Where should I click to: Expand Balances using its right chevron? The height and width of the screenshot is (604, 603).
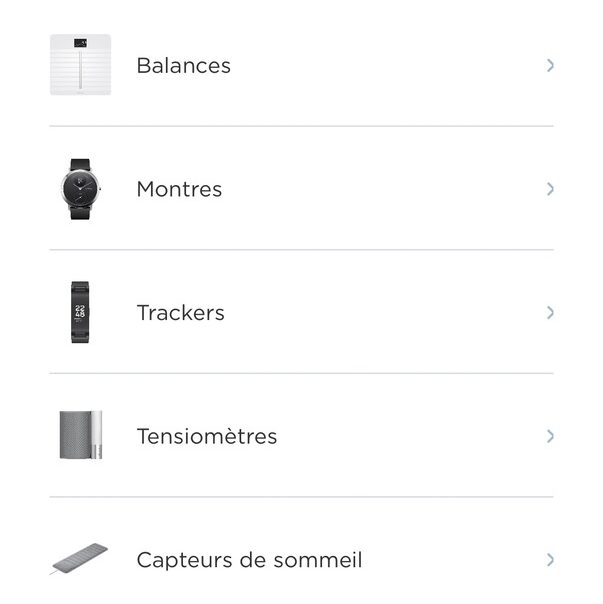(x=550, y=65)
